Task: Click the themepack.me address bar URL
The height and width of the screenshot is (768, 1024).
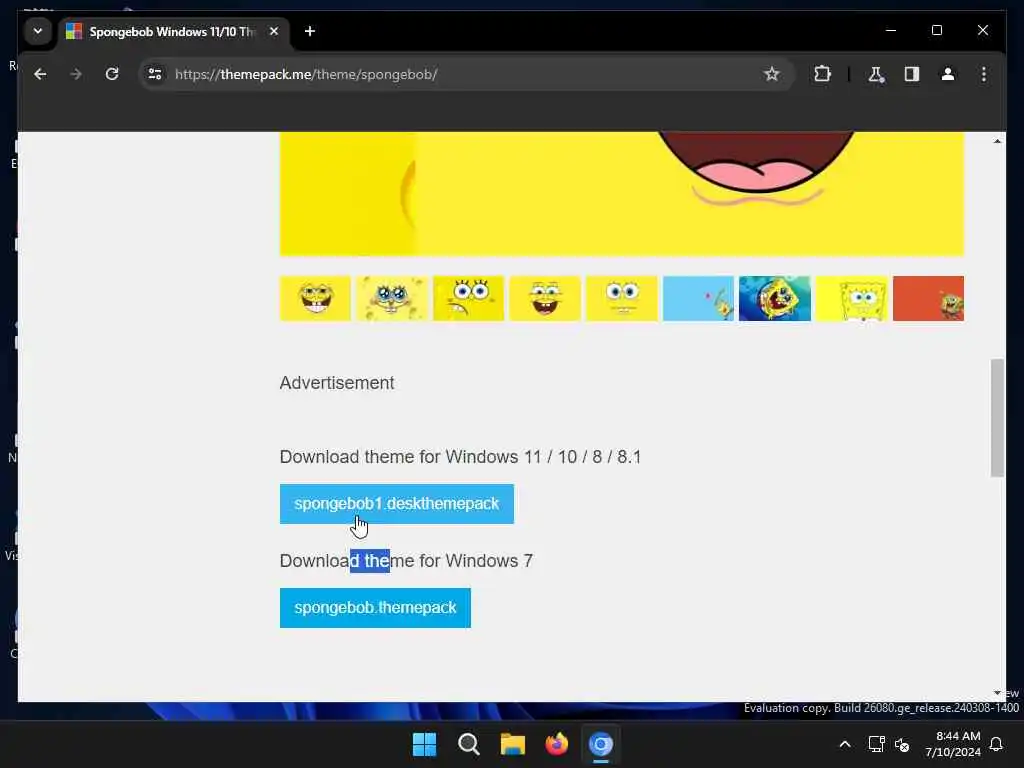Action: point(306,74)
